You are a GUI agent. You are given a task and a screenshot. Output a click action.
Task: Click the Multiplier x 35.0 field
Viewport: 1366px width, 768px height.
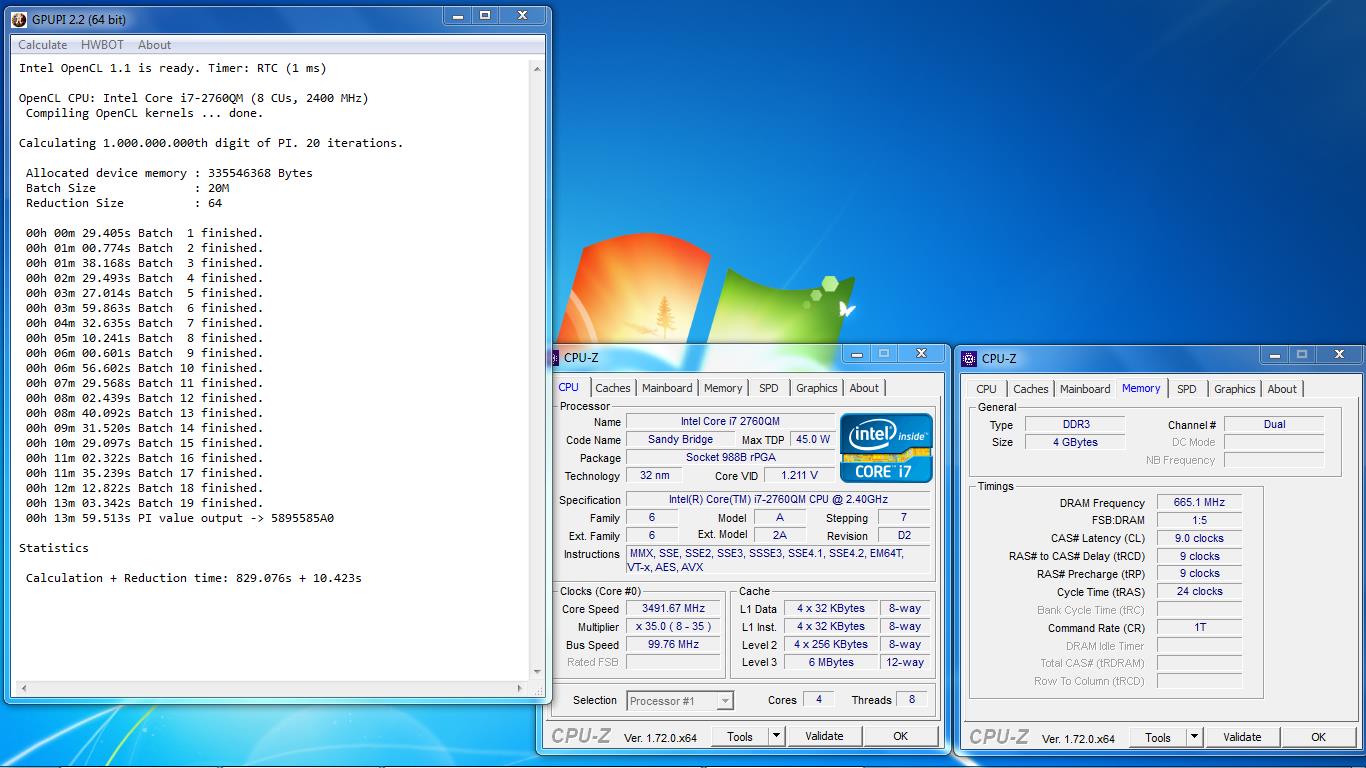tap(673, 626)
